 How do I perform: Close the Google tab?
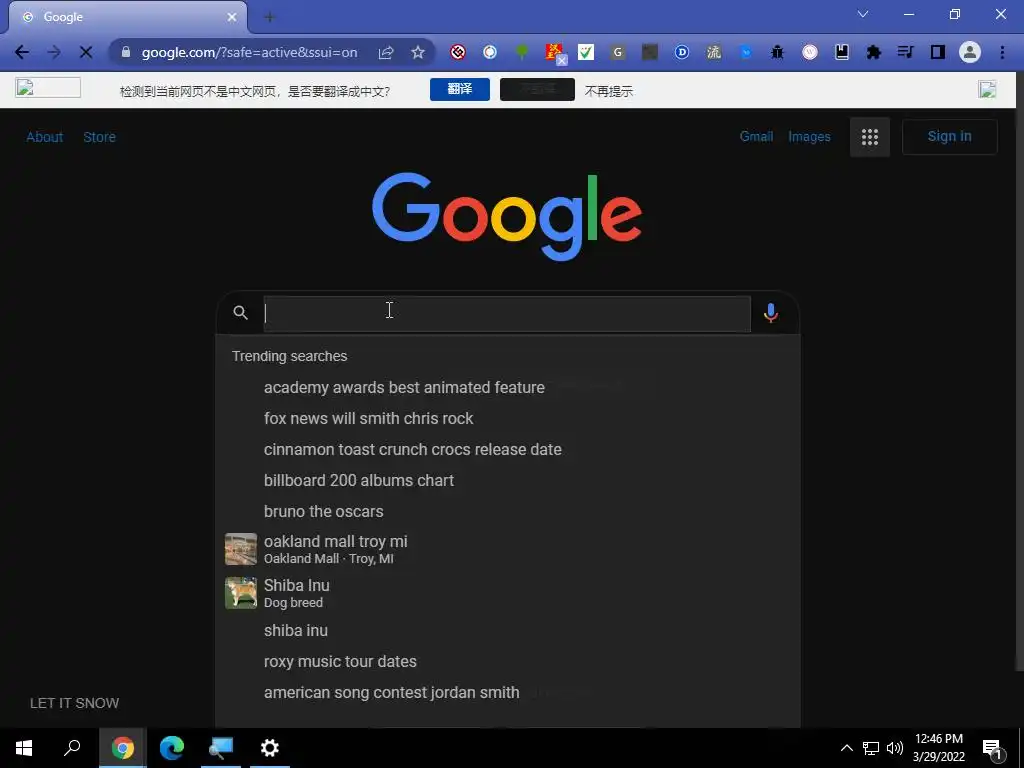tap(232, 17)
